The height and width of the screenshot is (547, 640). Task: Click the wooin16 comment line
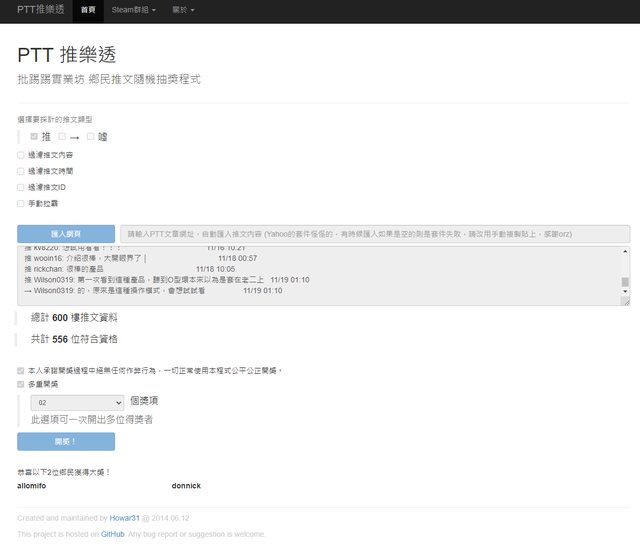[141, 258]
